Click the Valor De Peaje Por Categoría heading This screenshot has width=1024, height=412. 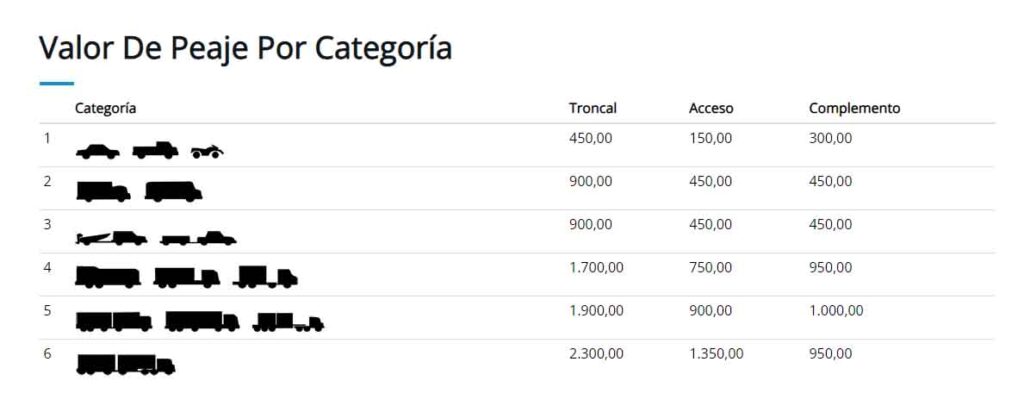[246, 49]
